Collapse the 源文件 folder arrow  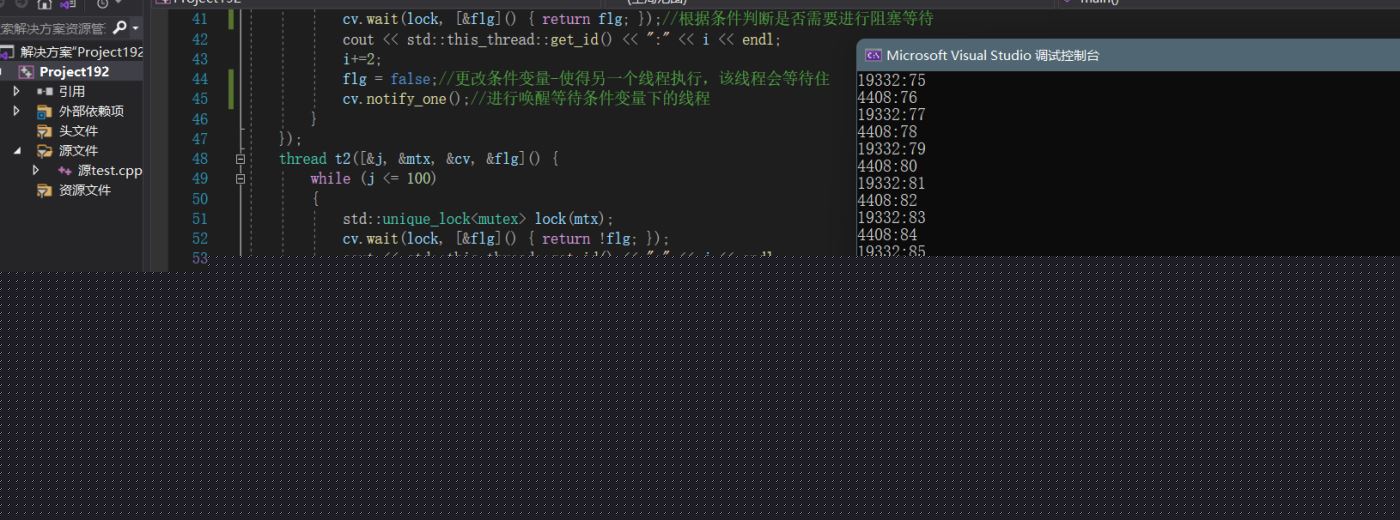click(x=16, y=151)
